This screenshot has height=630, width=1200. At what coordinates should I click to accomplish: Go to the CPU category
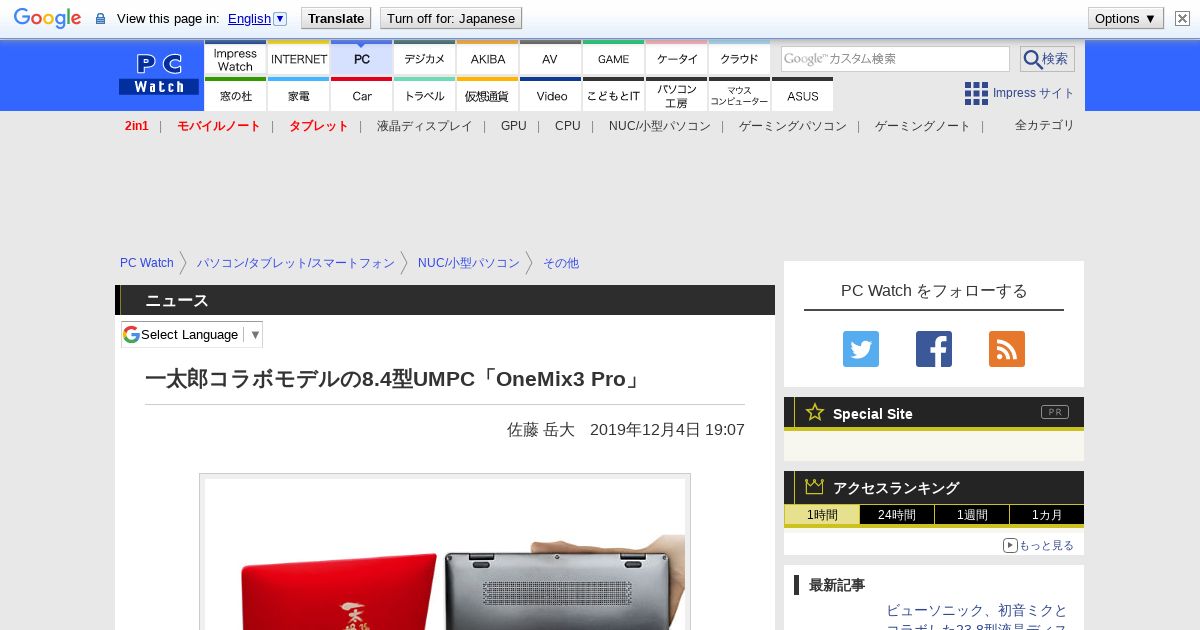(568, 126)
